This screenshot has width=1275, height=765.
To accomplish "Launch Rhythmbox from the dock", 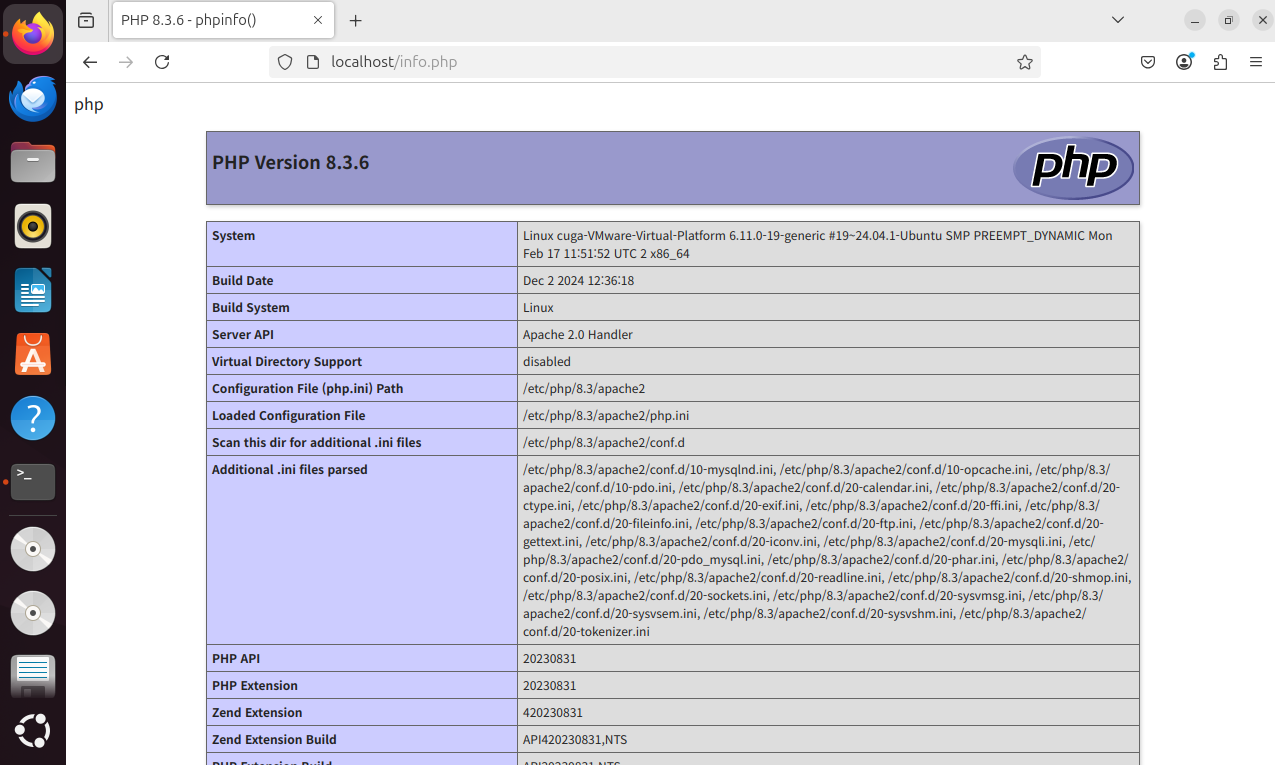I will (x=33, y=227).
